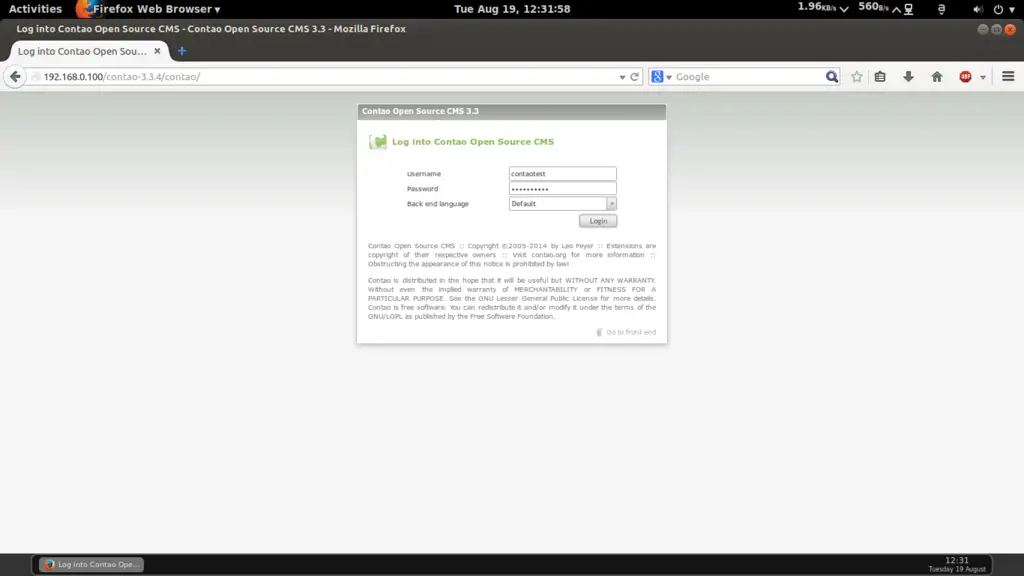Click the 'Contao Open Source CMS 3.3' title bar text
1024x576 pixels.
coord(421,111)
